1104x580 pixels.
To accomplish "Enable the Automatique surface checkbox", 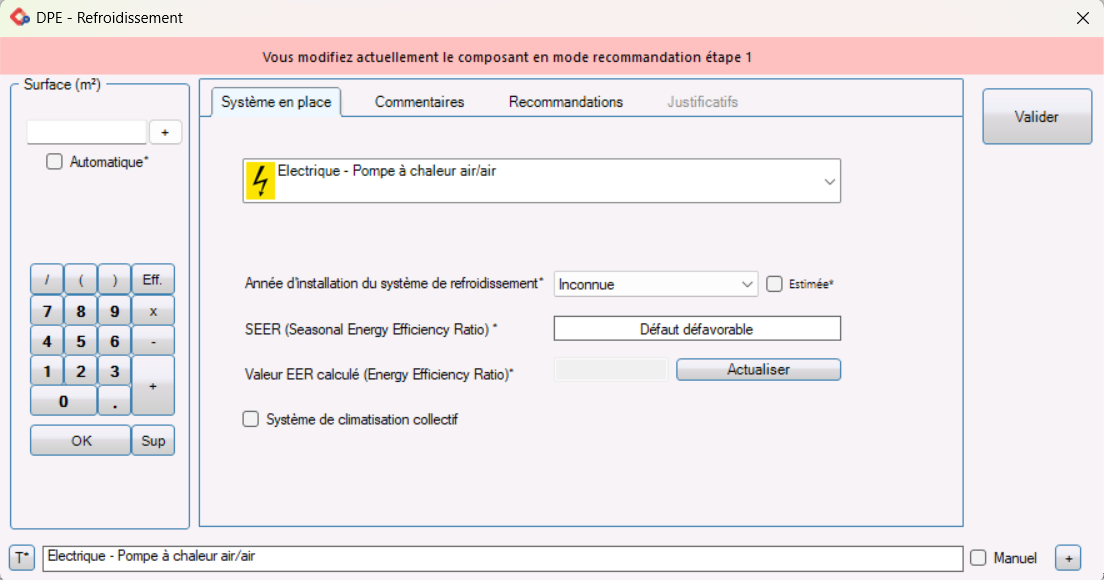I will 55,162.
